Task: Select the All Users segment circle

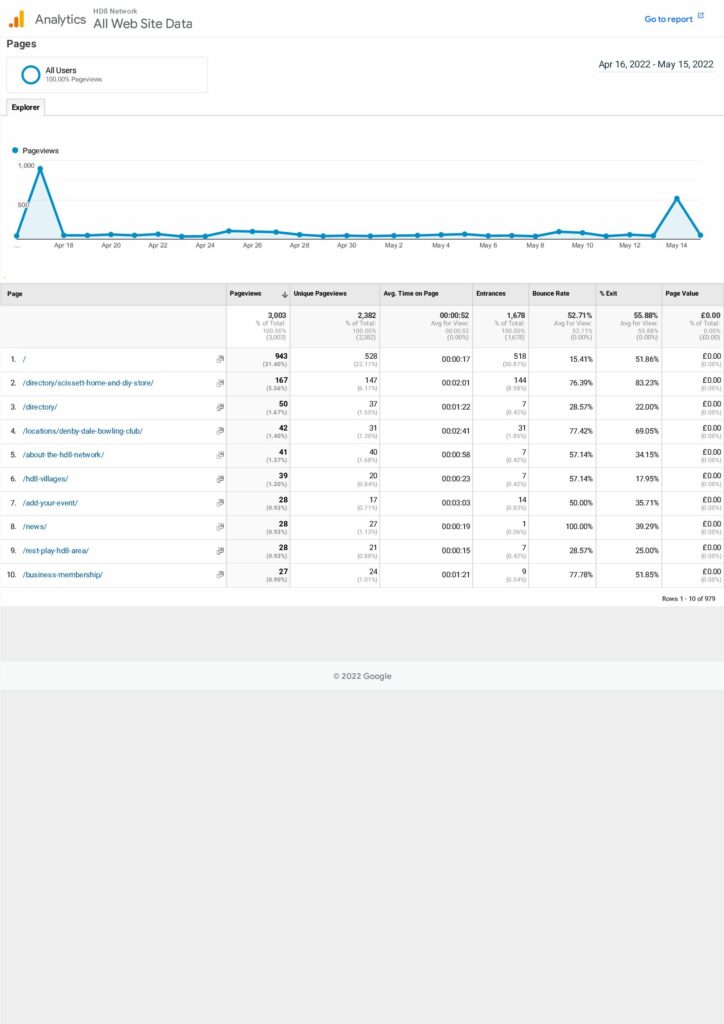Action: coord(31,74)
